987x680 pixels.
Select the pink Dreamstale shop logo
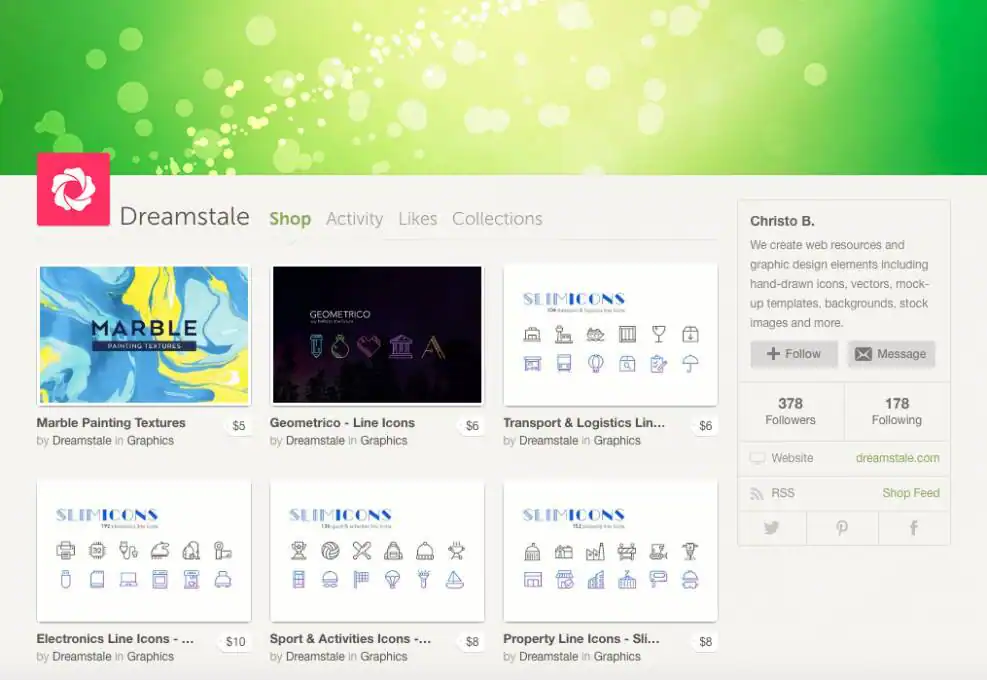pos(73,190)
